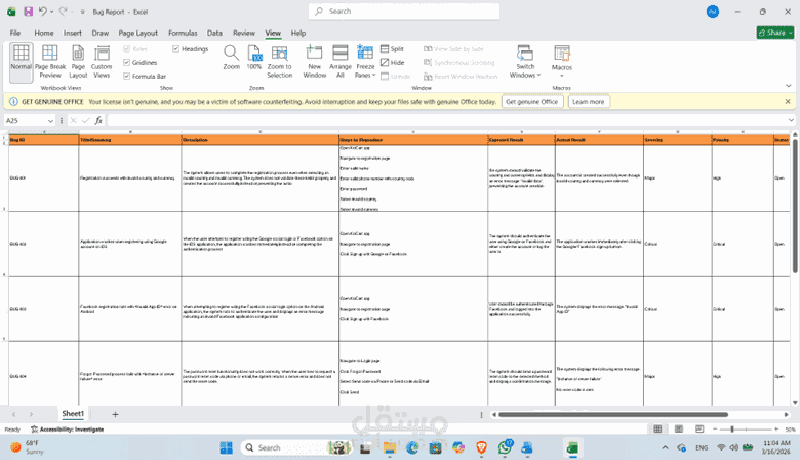Click the insert function fx icon
Viewport: 800px width, 460px height.
tap(98, 120)
